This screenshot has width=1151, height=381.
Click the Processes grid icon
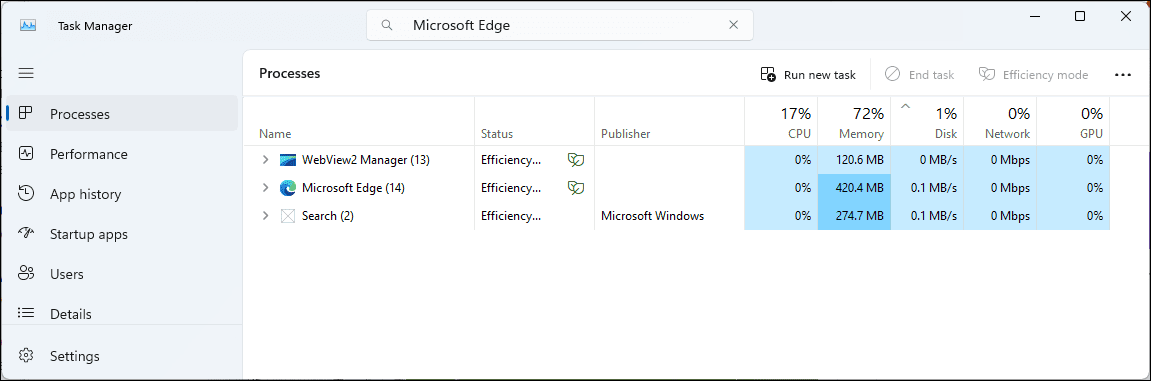(26, 113)
